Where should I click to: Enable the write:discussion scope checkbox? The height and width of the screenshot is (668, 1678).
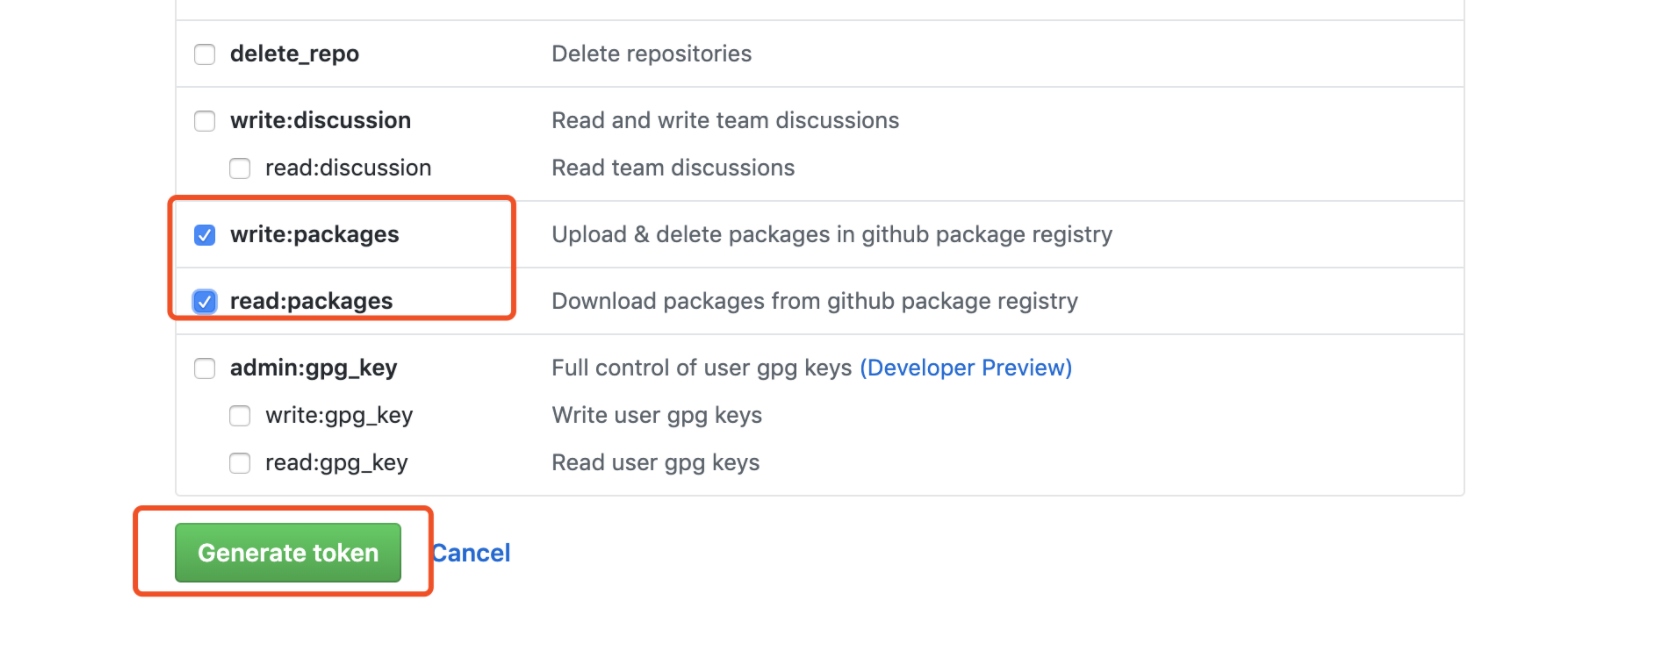(x=205, y=121)
